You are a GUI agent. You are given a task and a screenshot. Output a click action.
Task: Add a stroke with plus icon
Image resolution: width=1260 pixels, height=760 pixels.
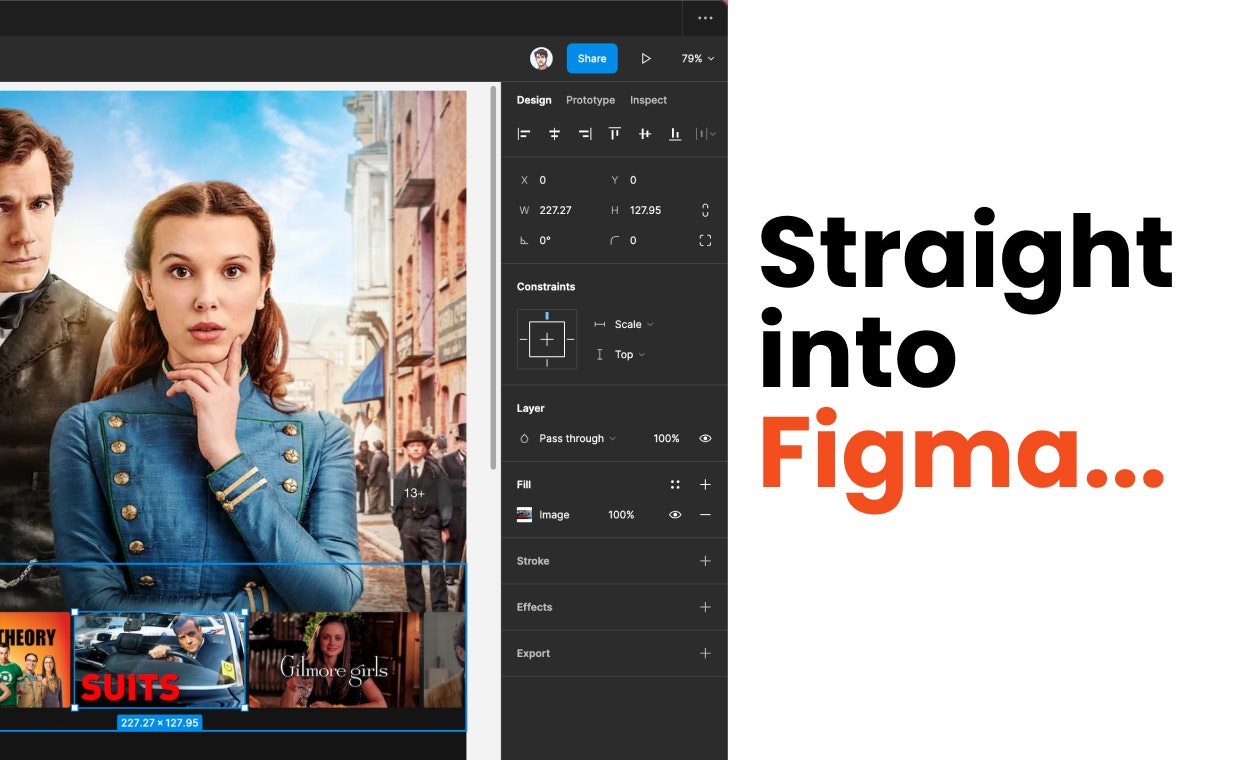(x=705, y=561)
